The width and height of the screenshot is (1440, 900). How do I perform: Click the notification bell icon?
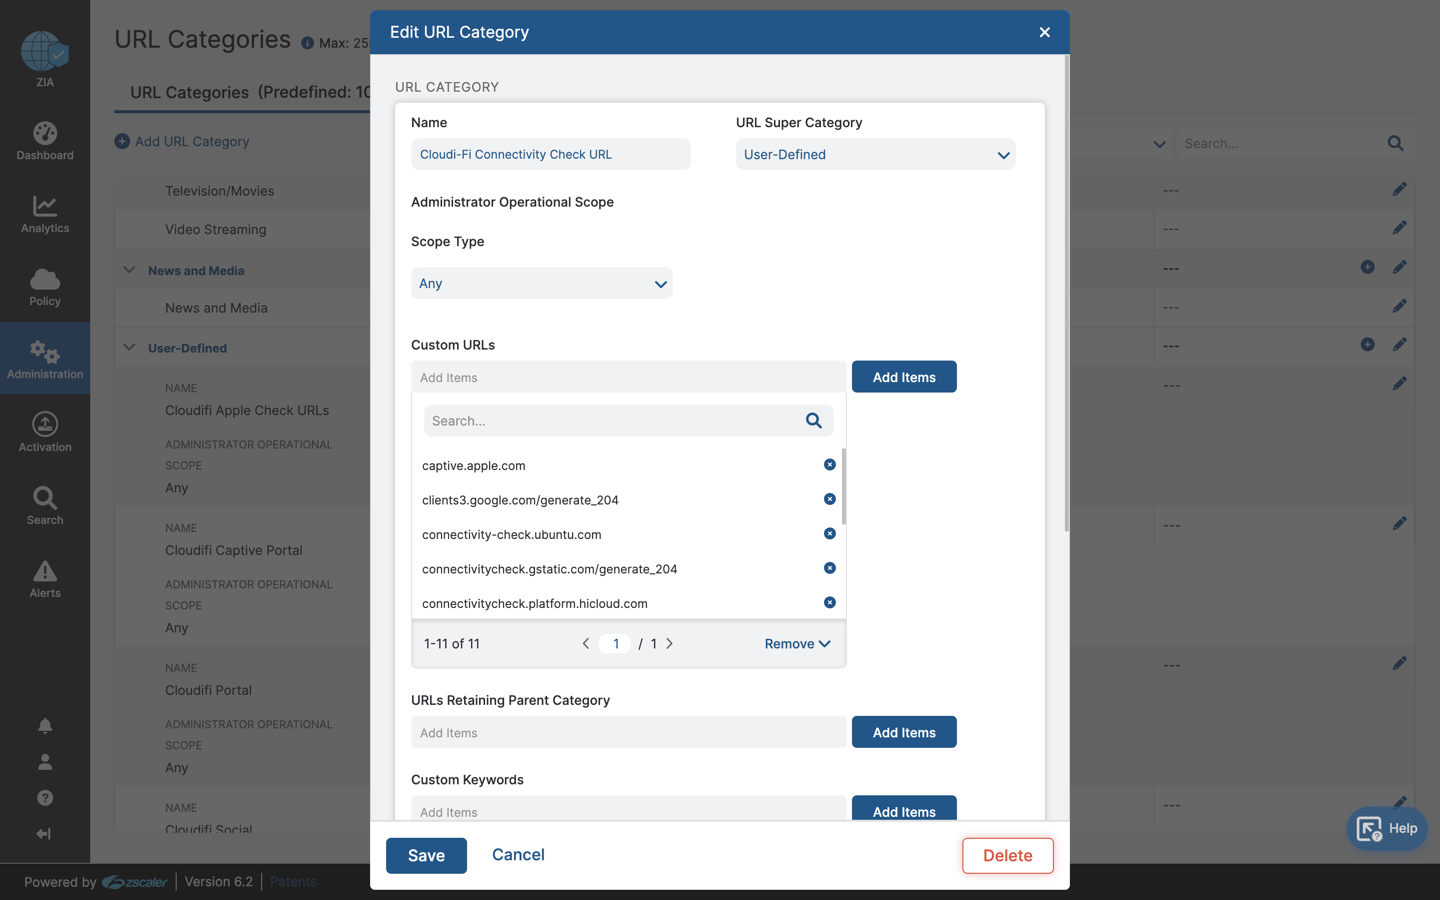click(44, 725)
